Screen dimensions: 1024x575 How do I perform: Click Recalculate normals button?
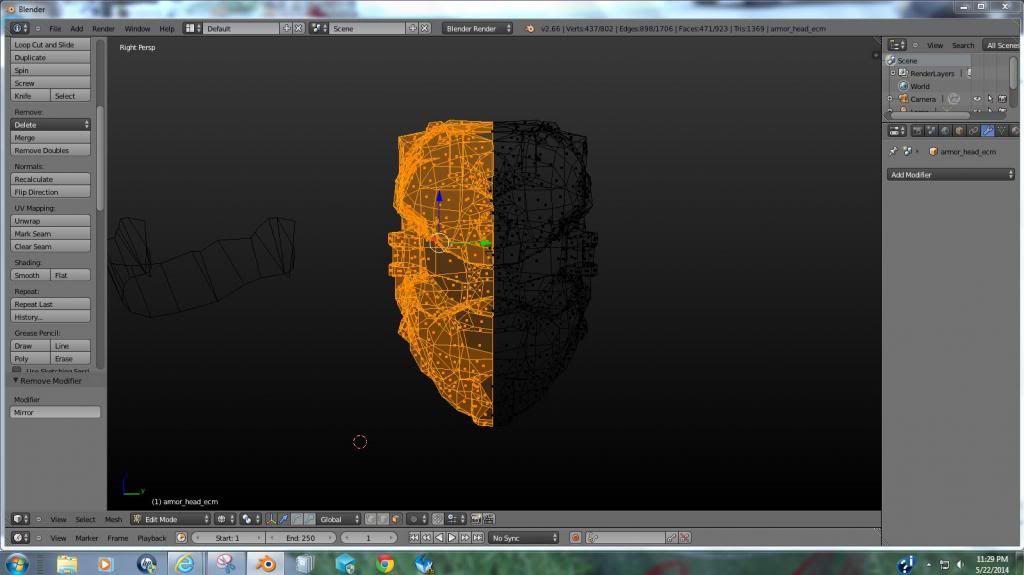(x=50, y=179)
